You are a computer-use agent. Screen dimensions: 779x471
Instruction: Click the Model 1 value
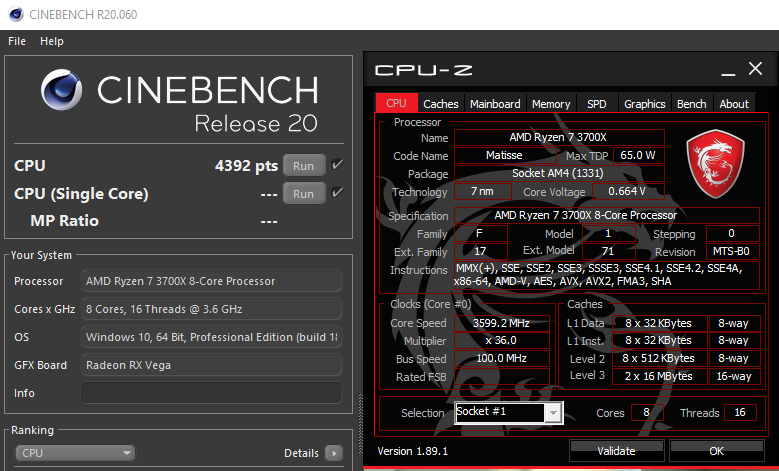coord(609,234)
